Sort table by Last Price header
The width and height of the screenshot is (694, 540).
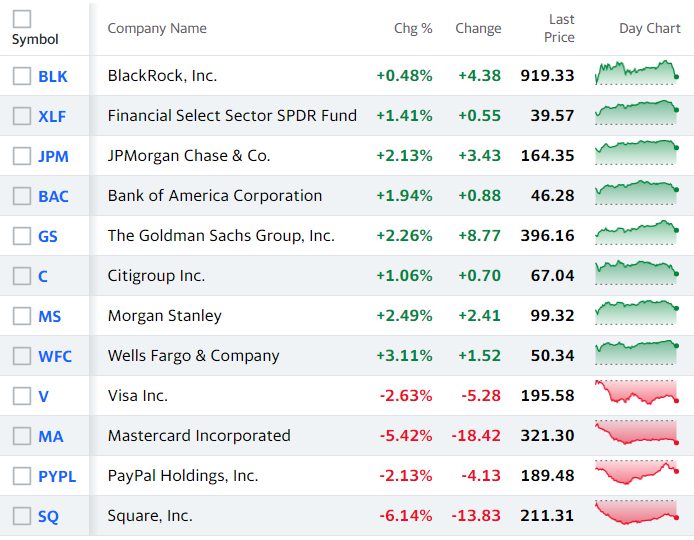click(559, 28)
